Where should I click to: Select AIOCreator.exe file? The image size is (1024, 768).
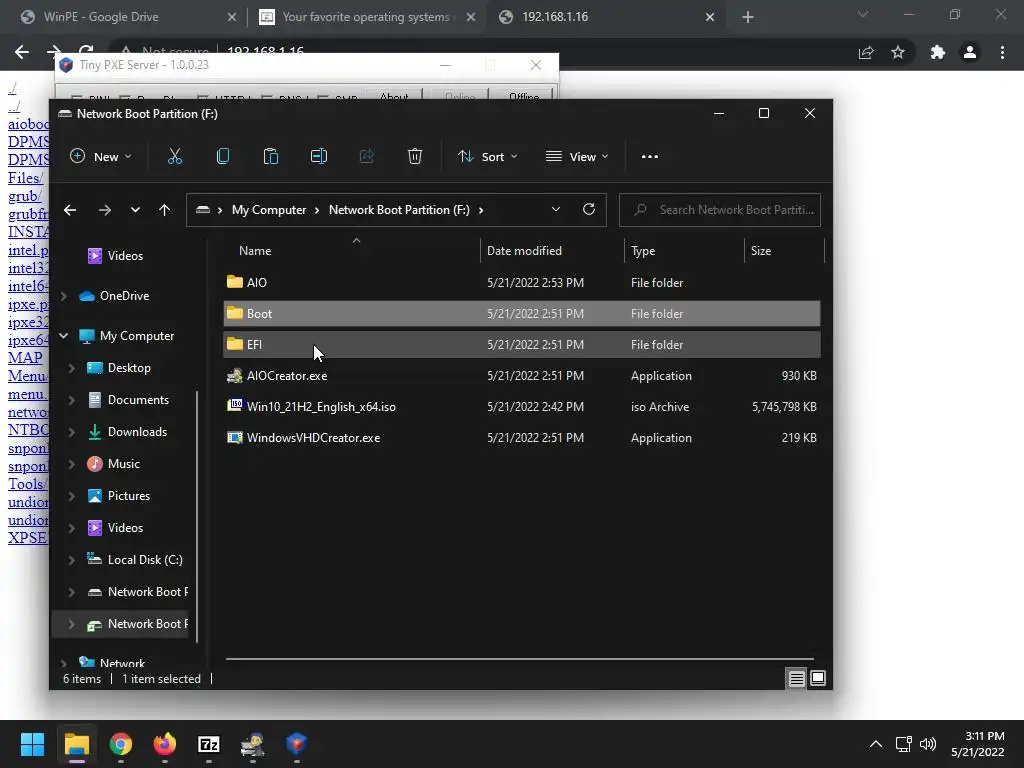click(522, 376)
